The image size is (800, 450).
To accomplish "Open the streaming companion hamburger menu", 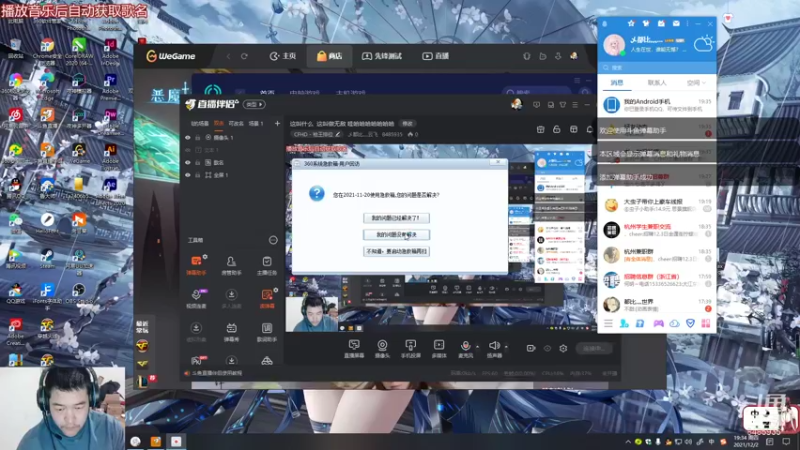I will tap(575, 105).
